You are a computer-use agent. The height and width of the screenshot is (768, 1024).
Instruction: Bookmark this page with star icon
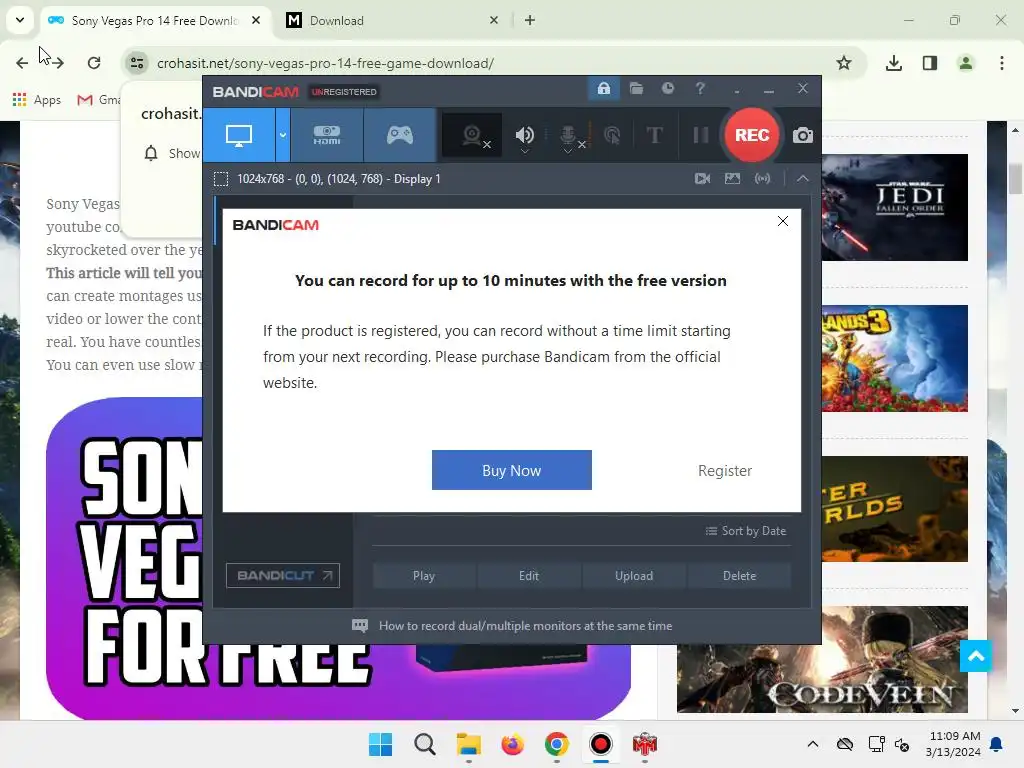844,63
